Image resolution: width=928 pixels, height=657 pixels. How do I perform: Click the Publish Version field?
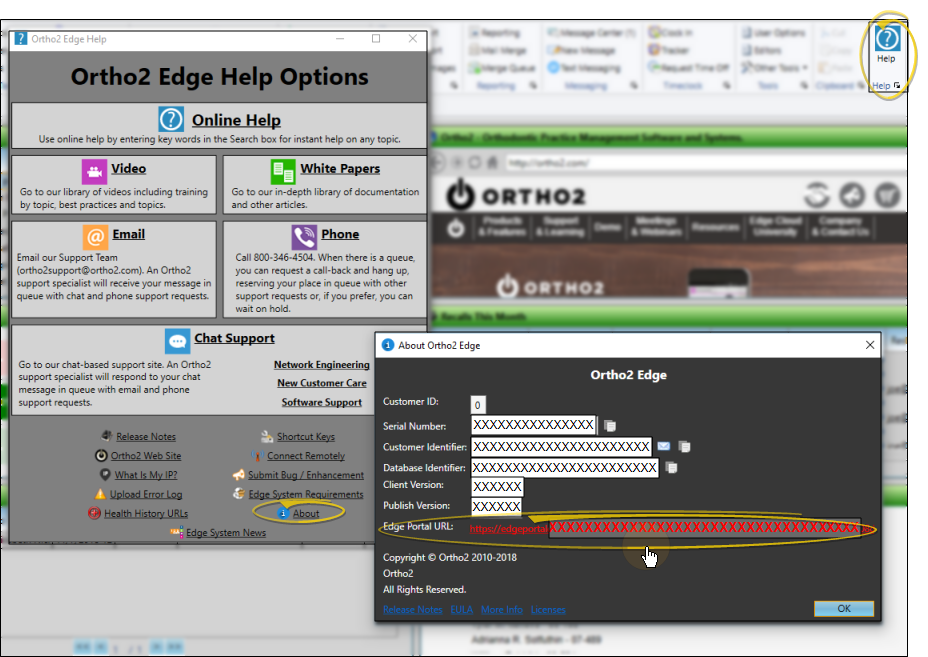(x=496, y=507)
